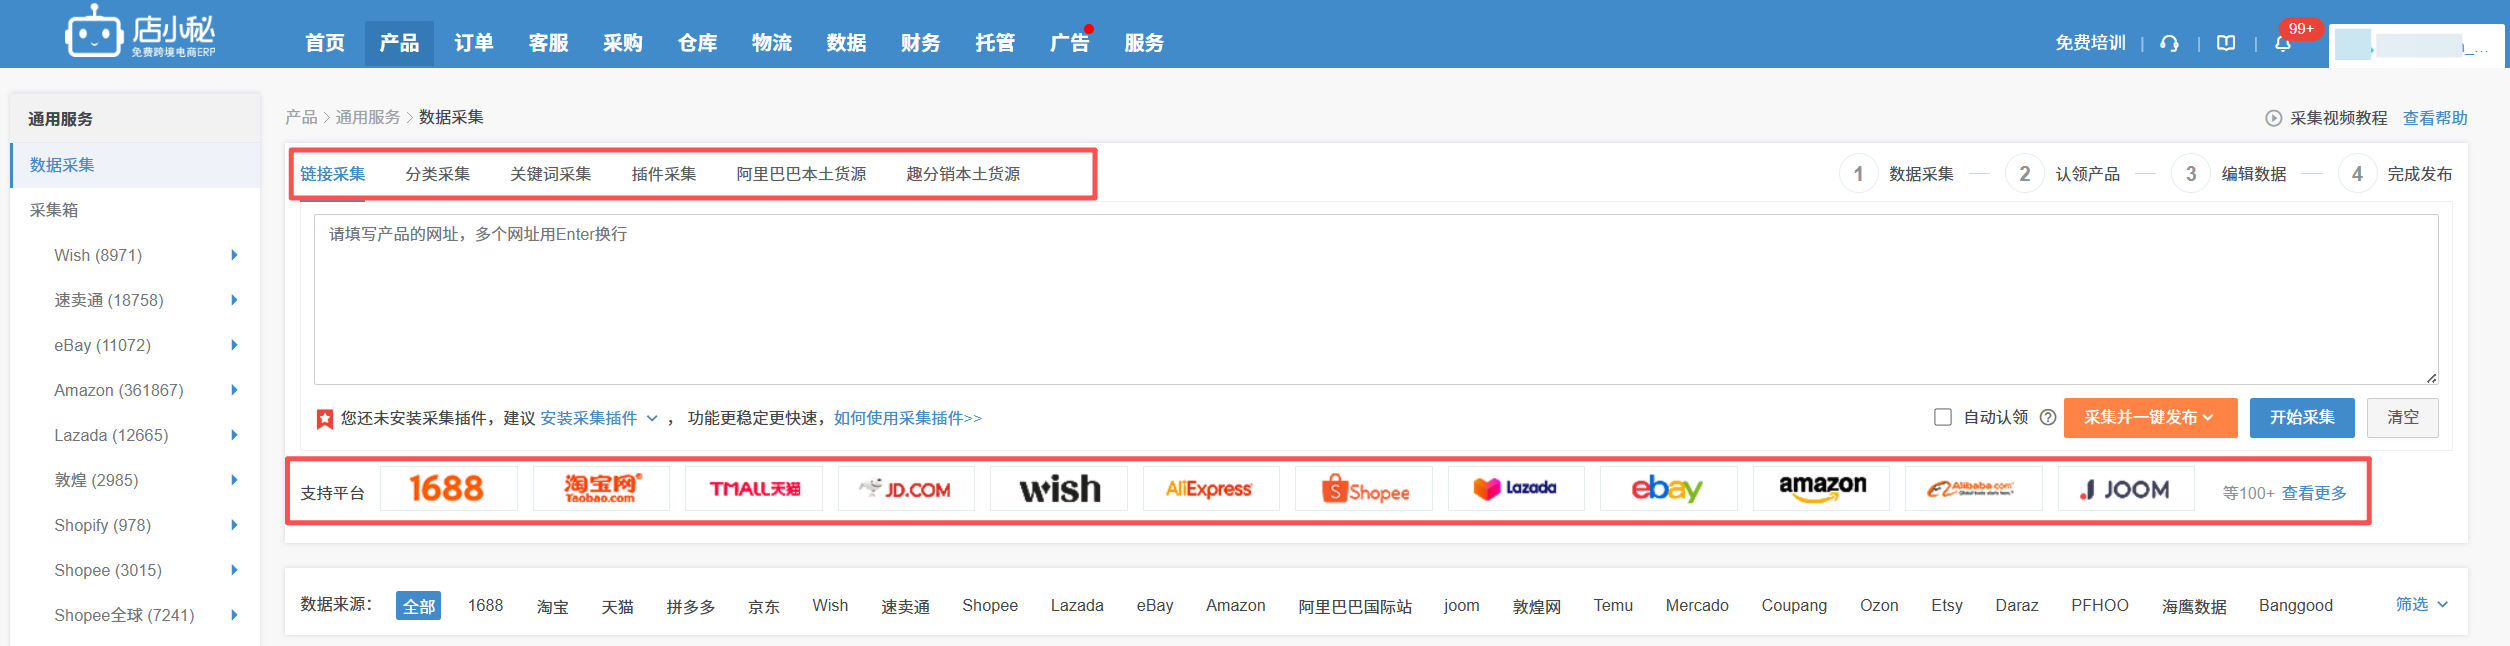
Task: Open the 数据 top menu
Action: click(846, 43)
